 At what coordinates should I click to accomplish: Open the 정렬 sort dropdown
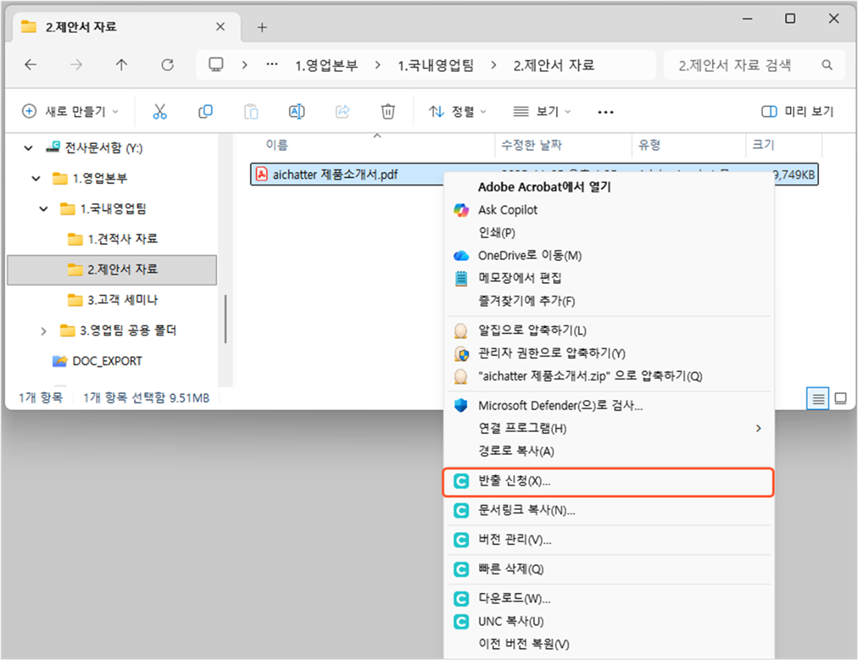pos(457,112)
